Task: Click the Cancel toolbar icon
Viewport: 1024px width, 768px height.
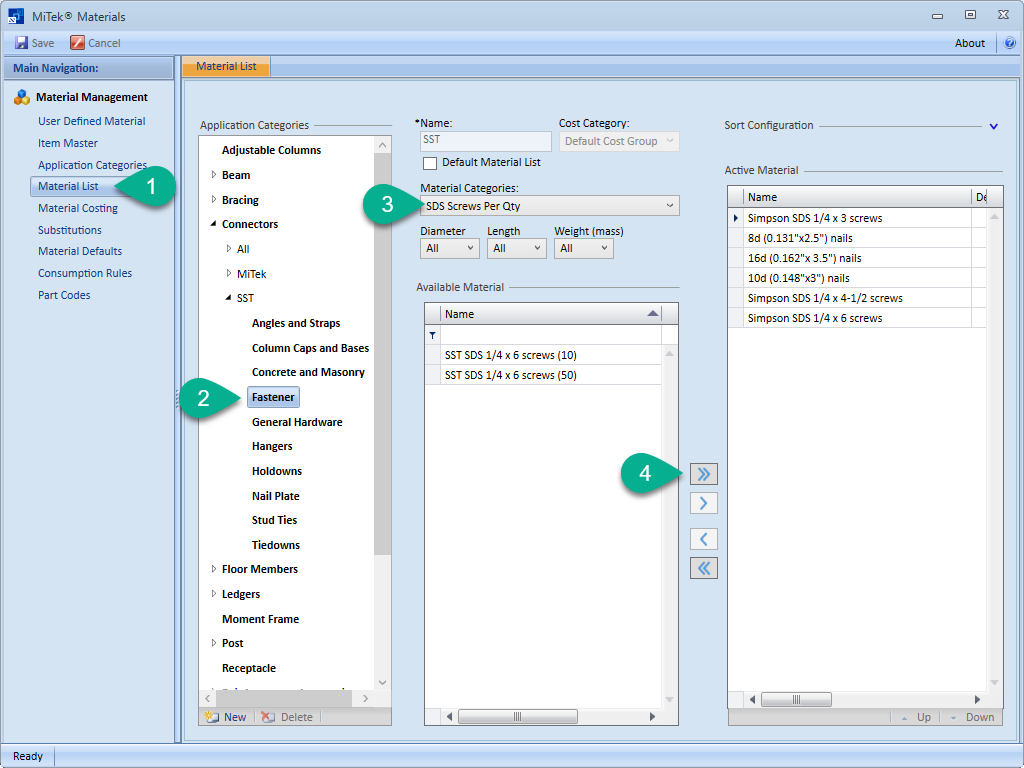Action: [78, 43]
